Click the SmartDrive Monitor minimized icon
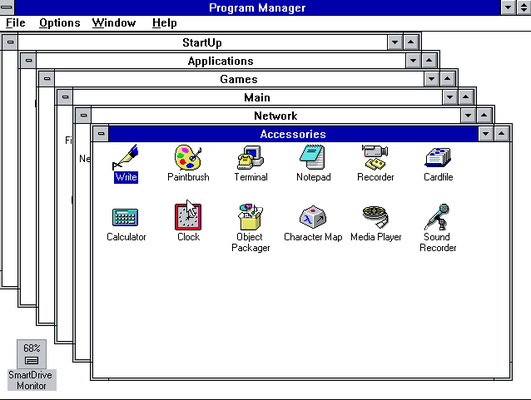Image resolution: width=531 pixels, height=400 pixels. [x=31, y=355]
